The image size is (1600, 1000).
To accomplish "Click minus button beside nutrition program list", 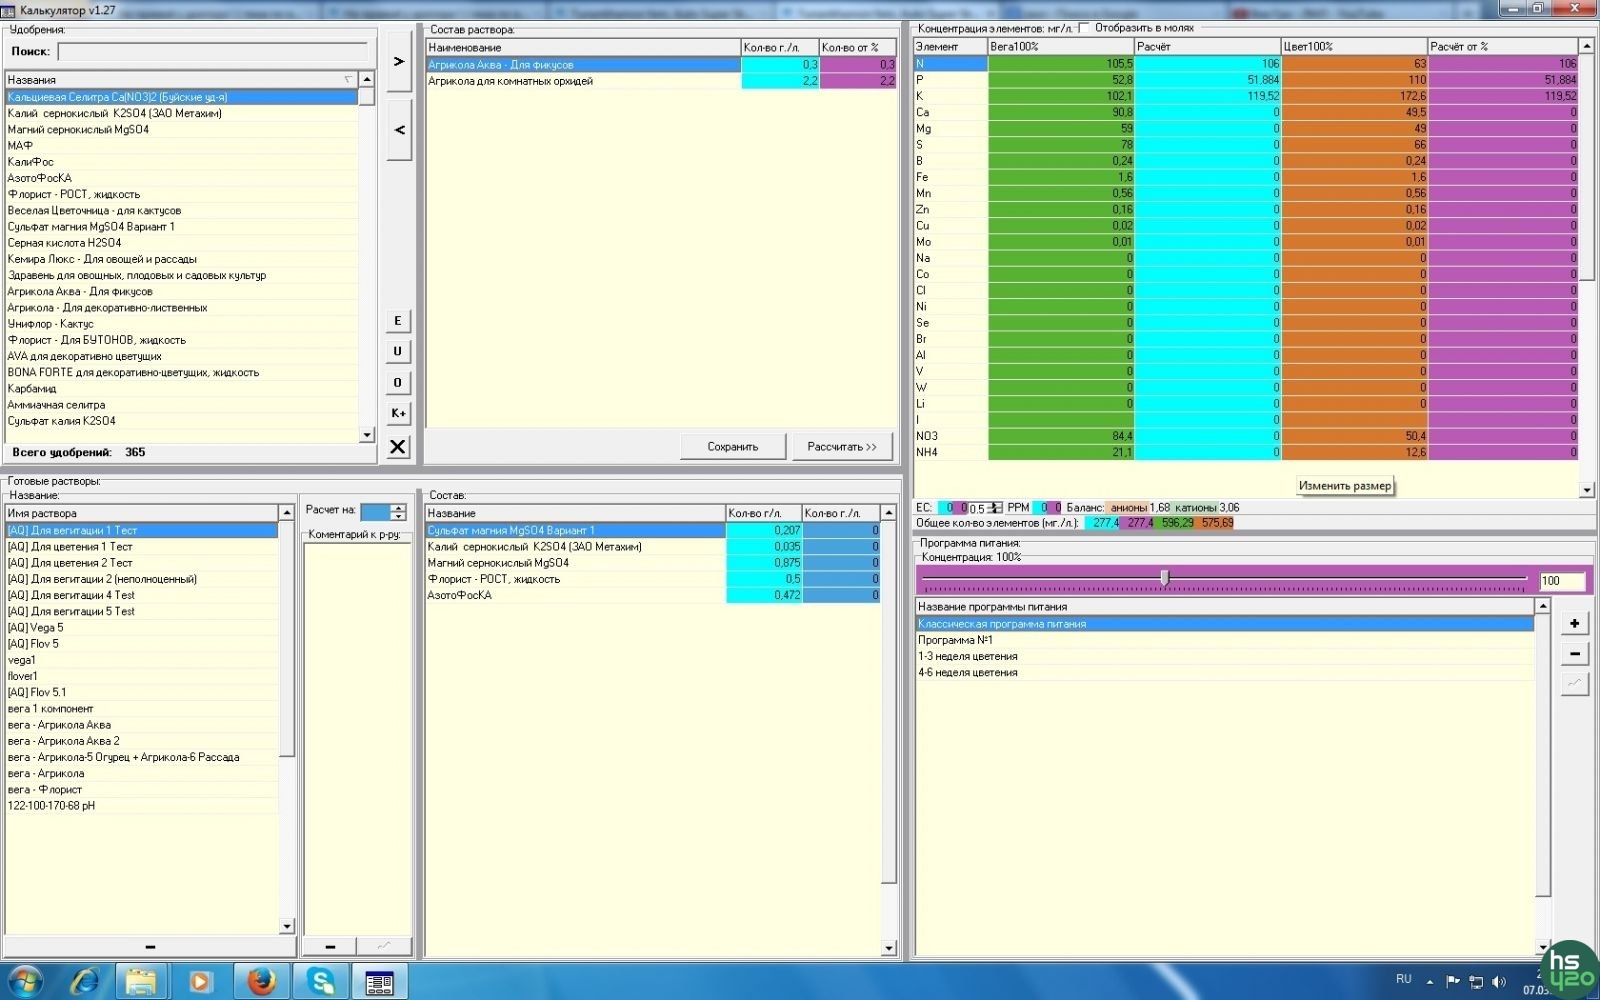I will 1574,654.
